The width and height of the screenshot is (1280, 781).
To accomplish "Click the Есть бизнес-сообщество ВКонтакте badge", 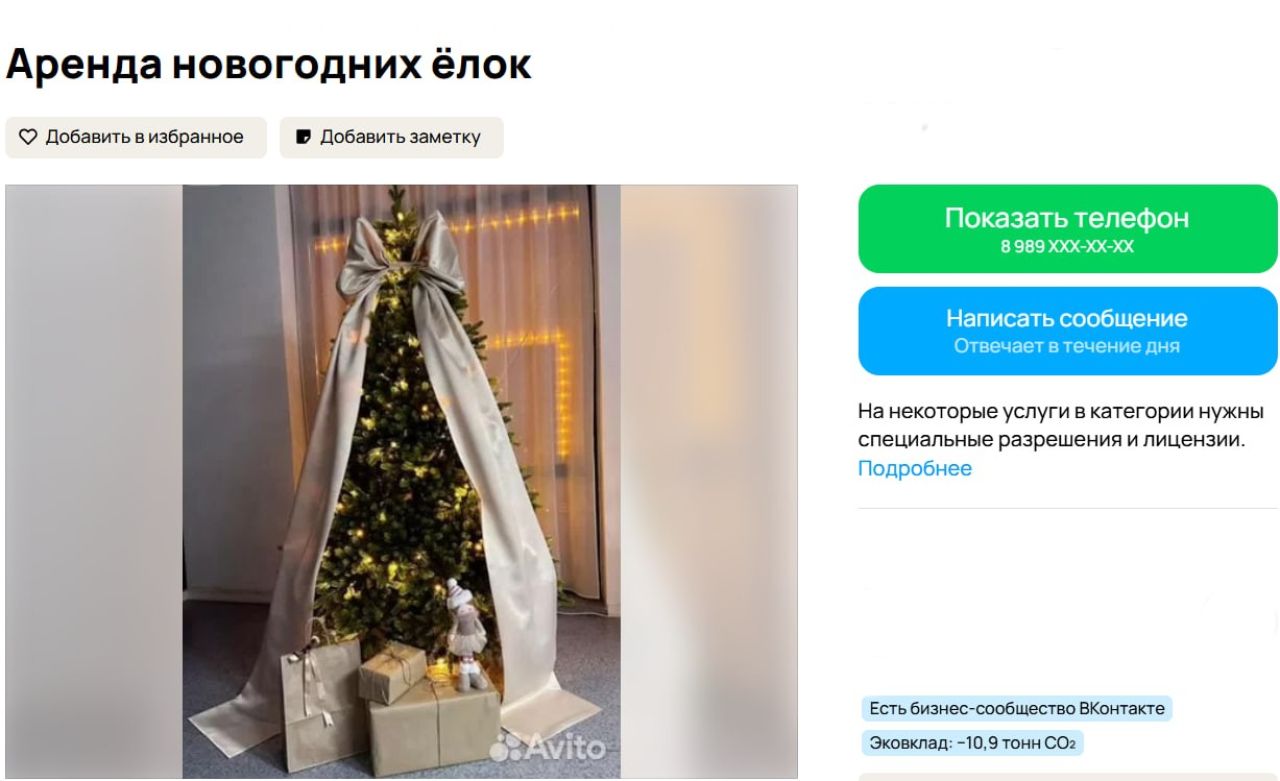I will click(1017, 709).
